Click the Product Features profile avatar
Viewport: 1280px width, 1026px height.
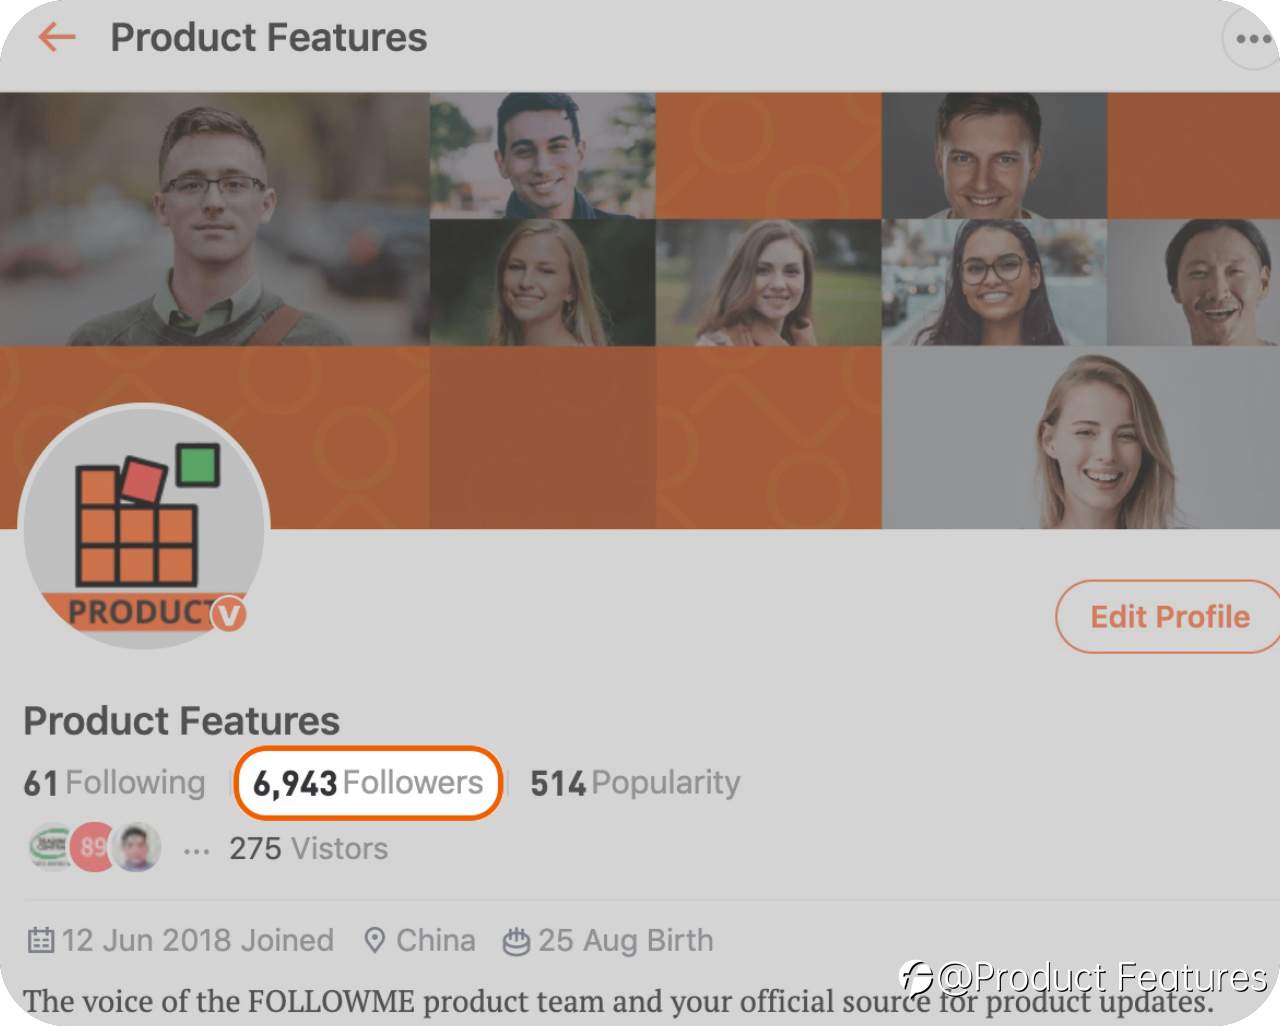coord(144,525)
